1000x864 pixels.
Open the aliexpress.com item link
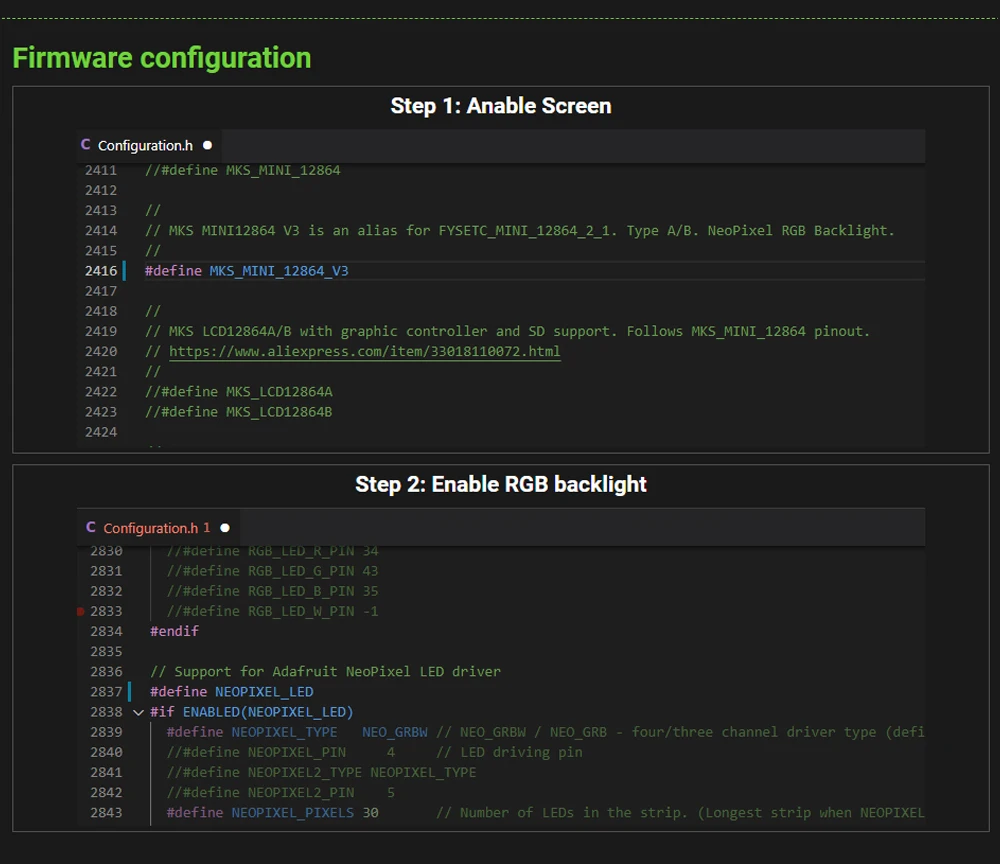[364, 351]
